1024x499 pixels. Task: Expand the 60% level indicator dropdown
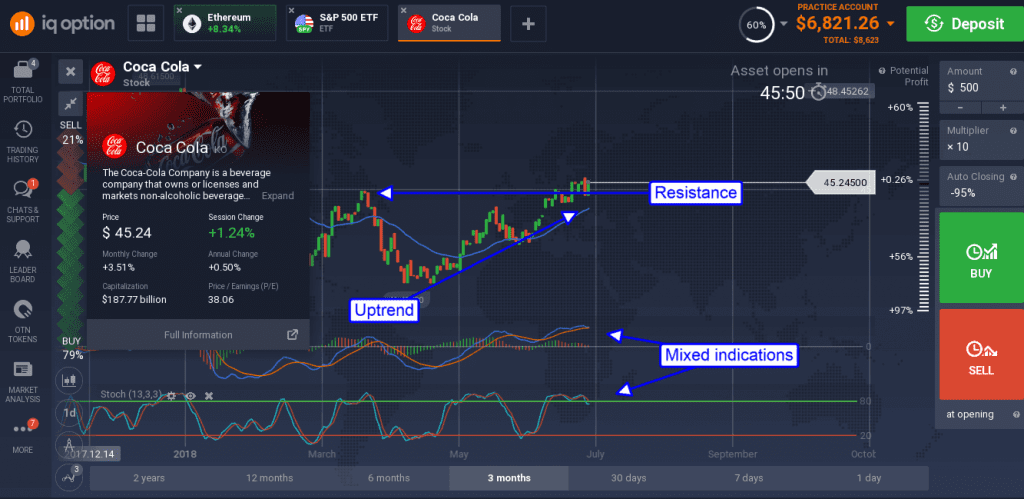[x=784, y=24]
